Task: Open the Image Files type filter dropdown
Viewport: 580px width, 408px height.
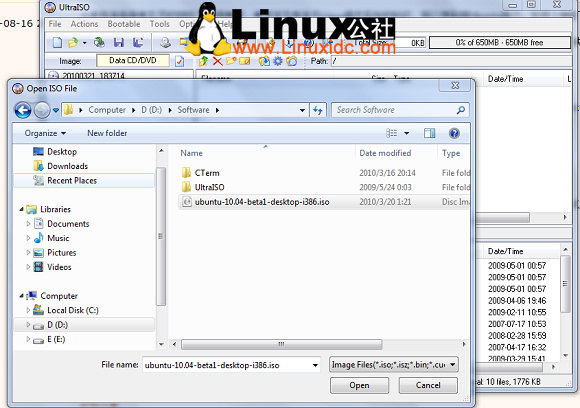Action: [394, 365]
